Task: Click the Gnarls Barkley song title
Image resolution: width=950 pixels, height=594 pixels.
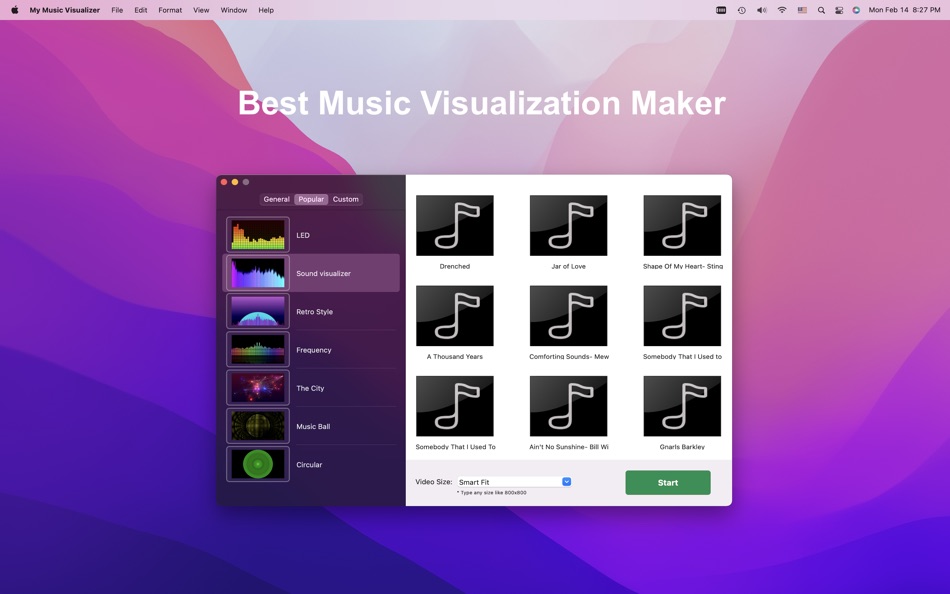Action: 682,447
